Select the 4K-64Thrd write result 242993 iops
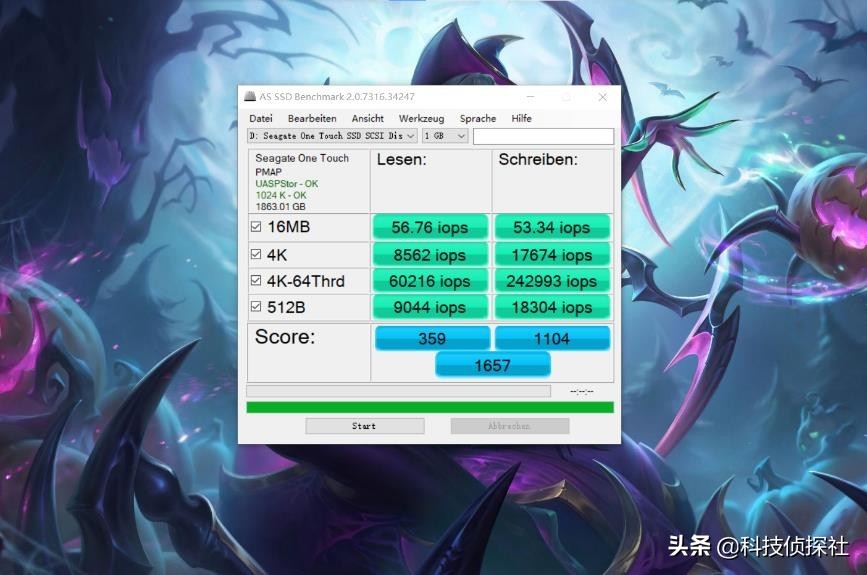The width and height of the screenshot is (867, 575). point(552,281)
